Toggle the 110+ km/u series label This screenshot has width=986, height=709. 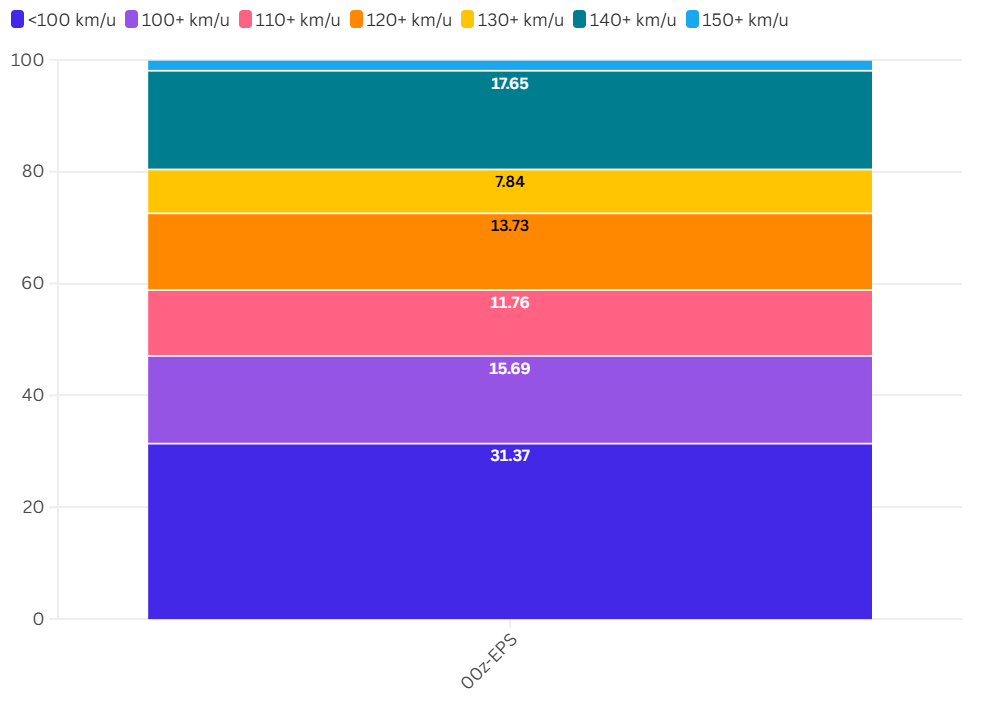click(x=297, y=20)
